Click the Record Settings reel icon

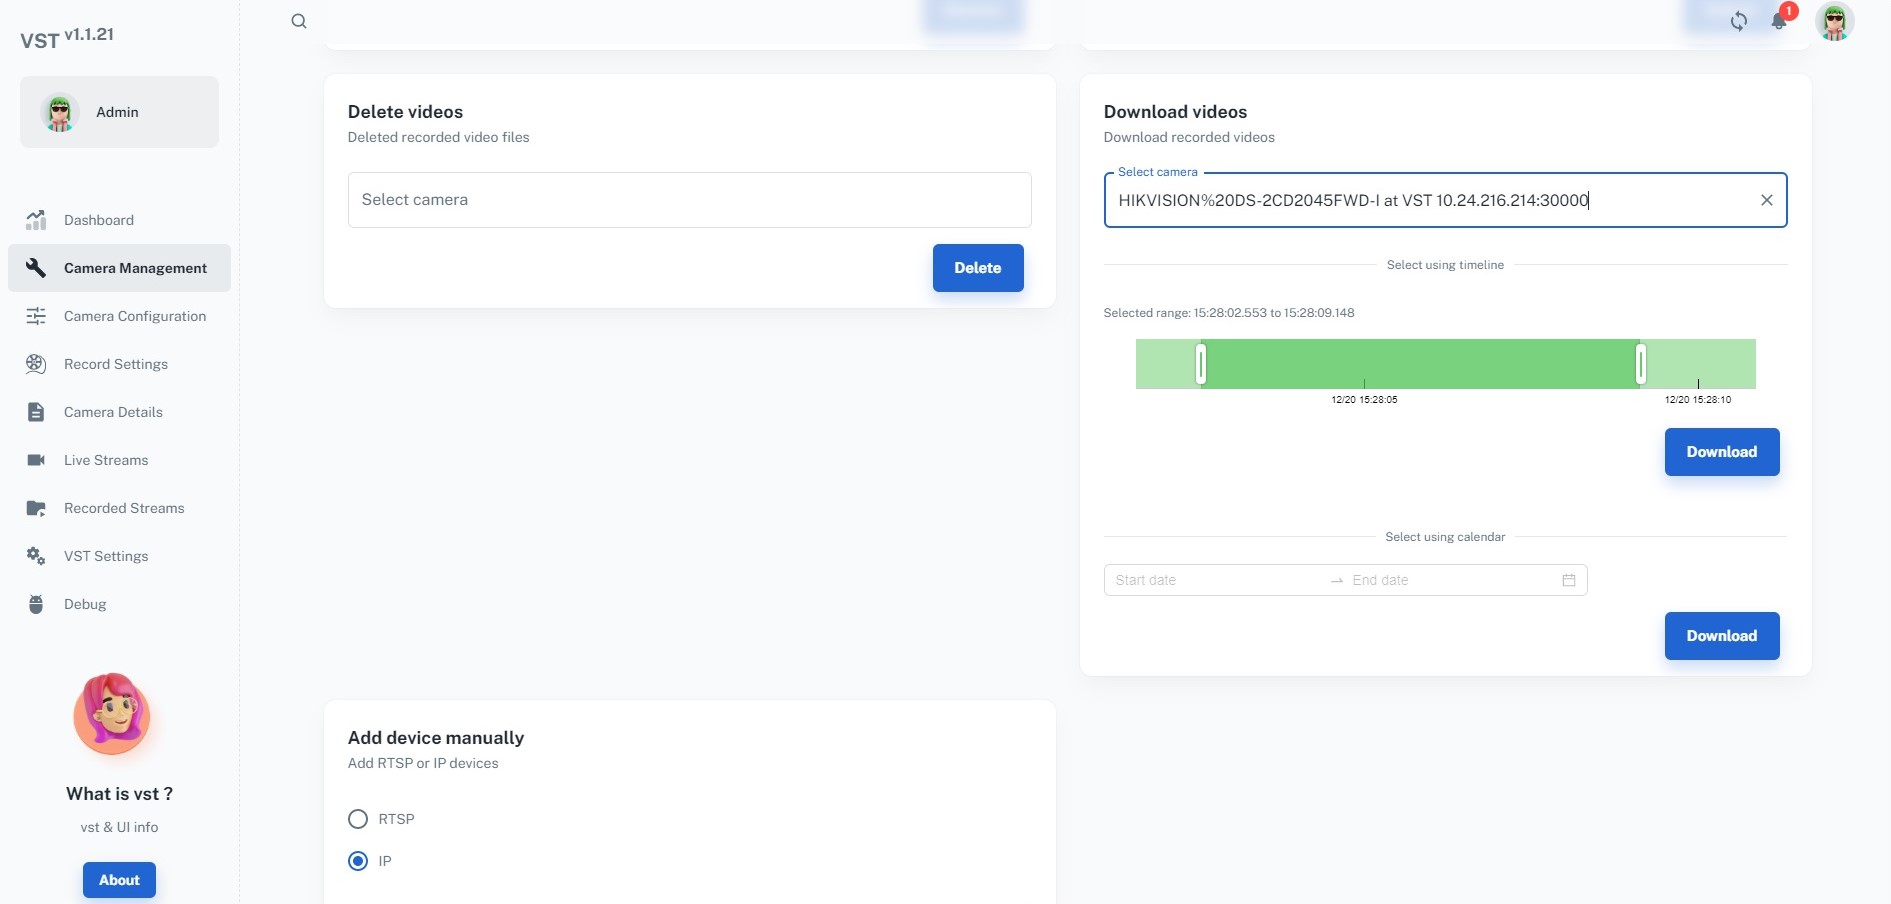click(x=36, y=364)
